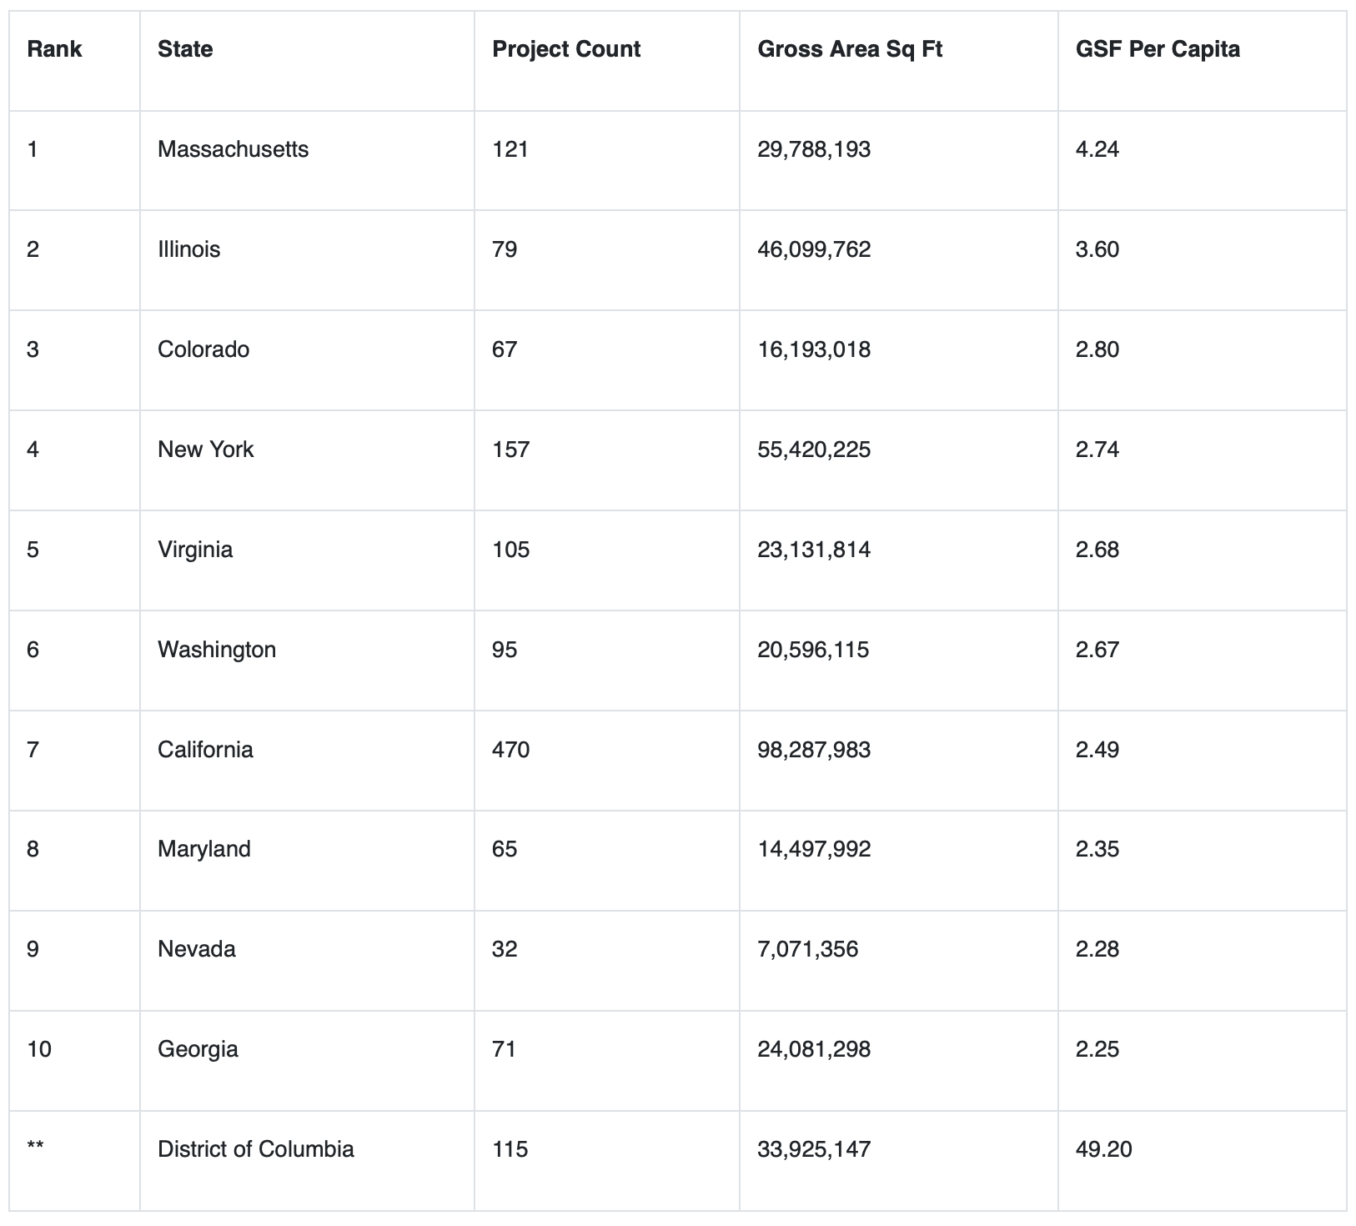
Task: Click the Project Count column header
Action: coord(566,49)
